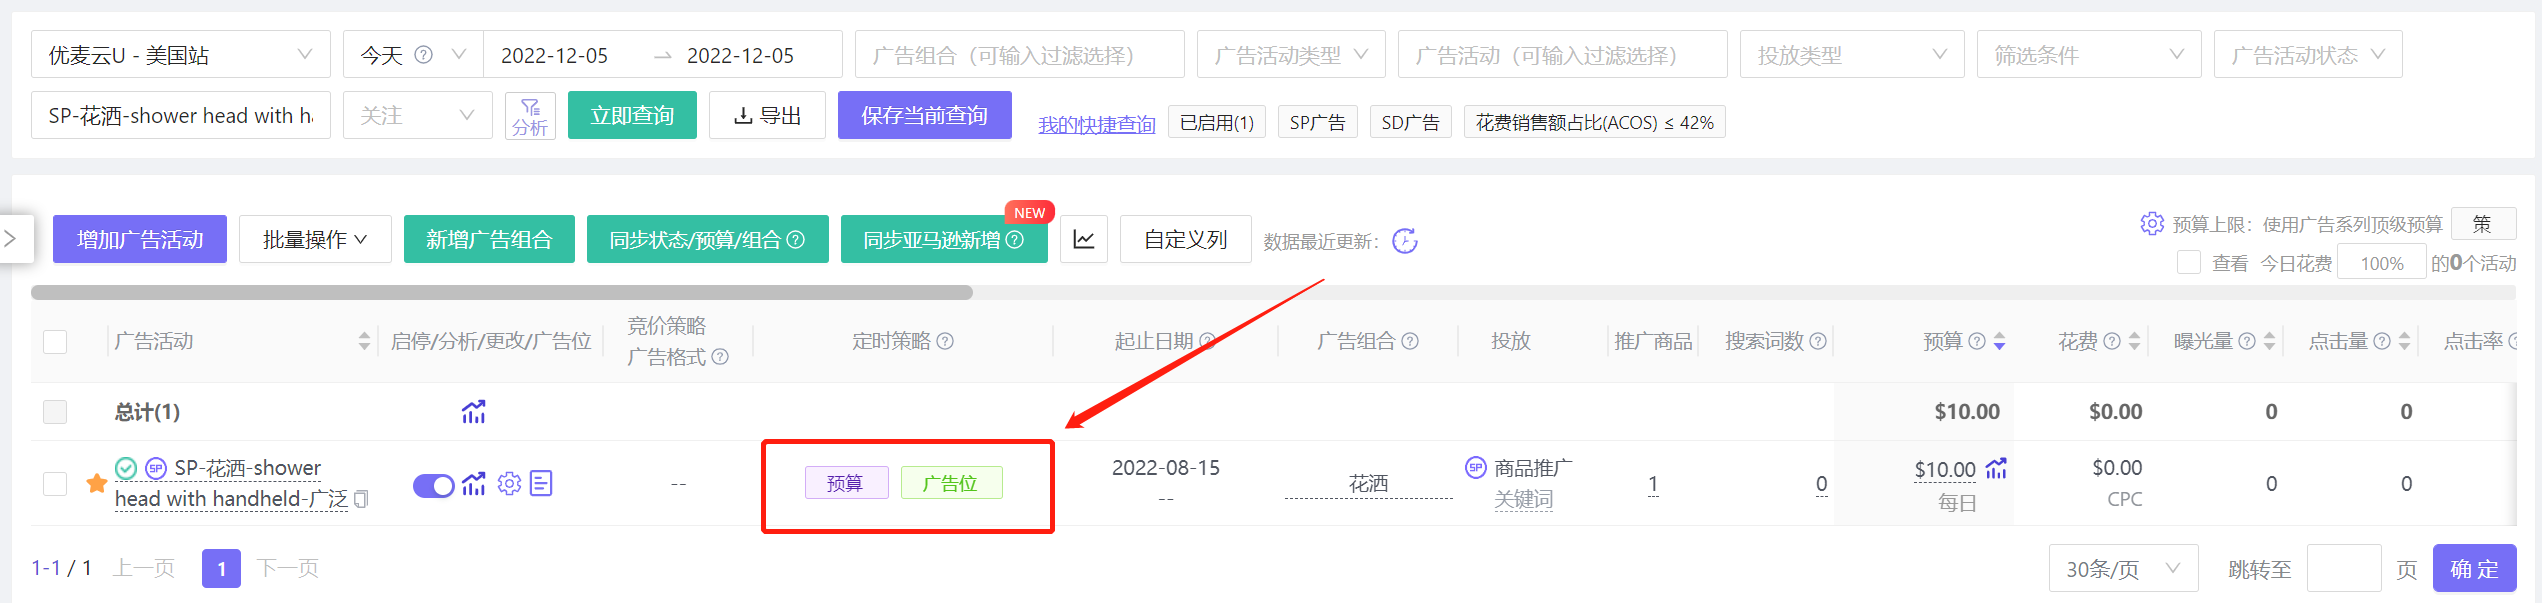This screenshot has width=2542, height=603.
Task: Click the horizontal table scrollbar
Action: (x=502, y=293)
